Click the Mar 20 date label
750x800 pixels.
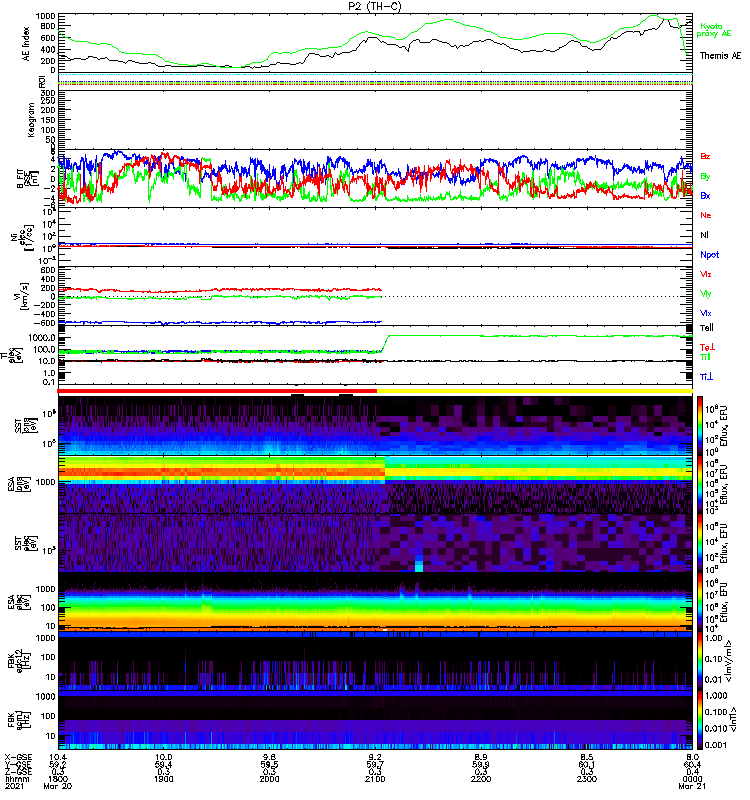58,786
